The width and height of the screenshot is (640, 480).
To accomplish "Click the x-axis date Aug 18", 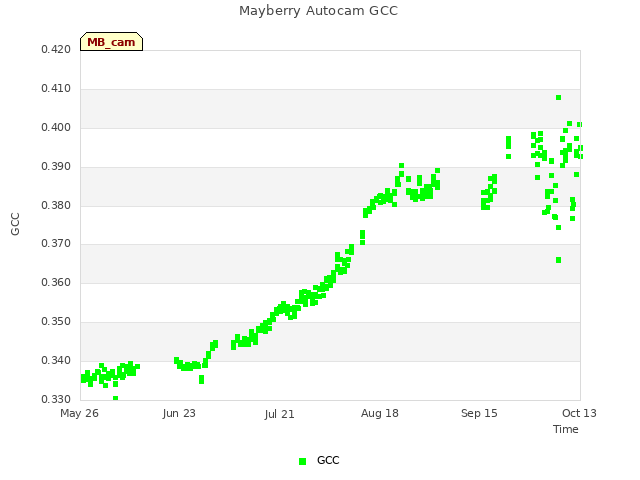I will pyautogui.click(x=380, y=413).
